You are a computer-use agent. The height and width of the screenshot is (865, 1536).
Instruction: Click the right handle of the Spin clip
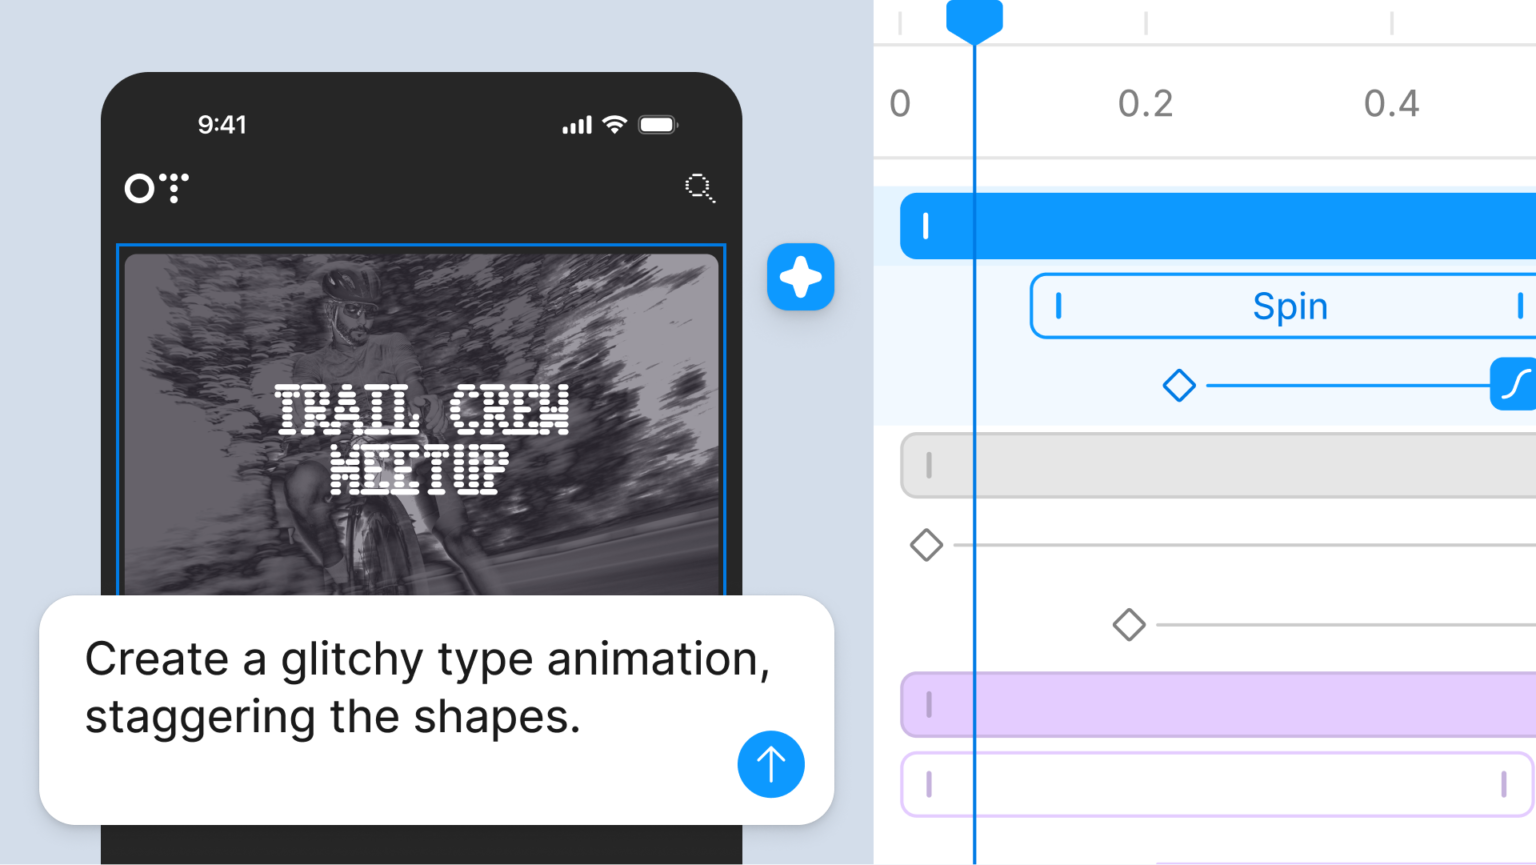click(1520, 306)
